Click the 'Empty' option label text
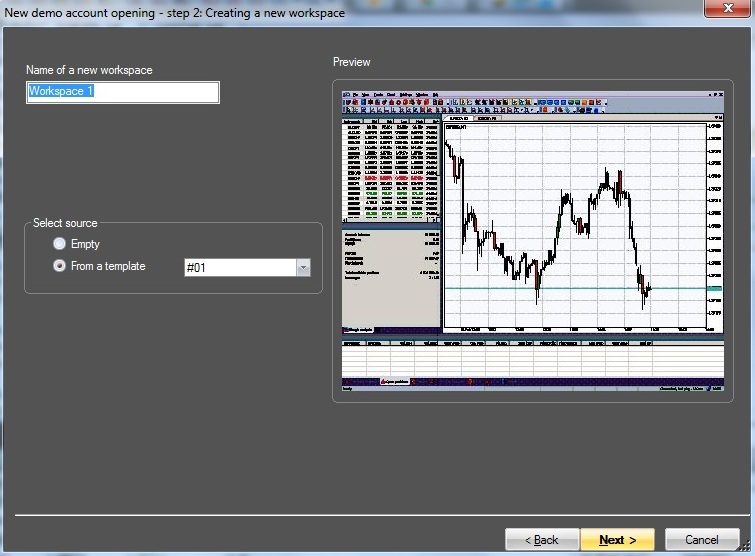The height and width of the screenshot is (556, 755). point(85,244)
